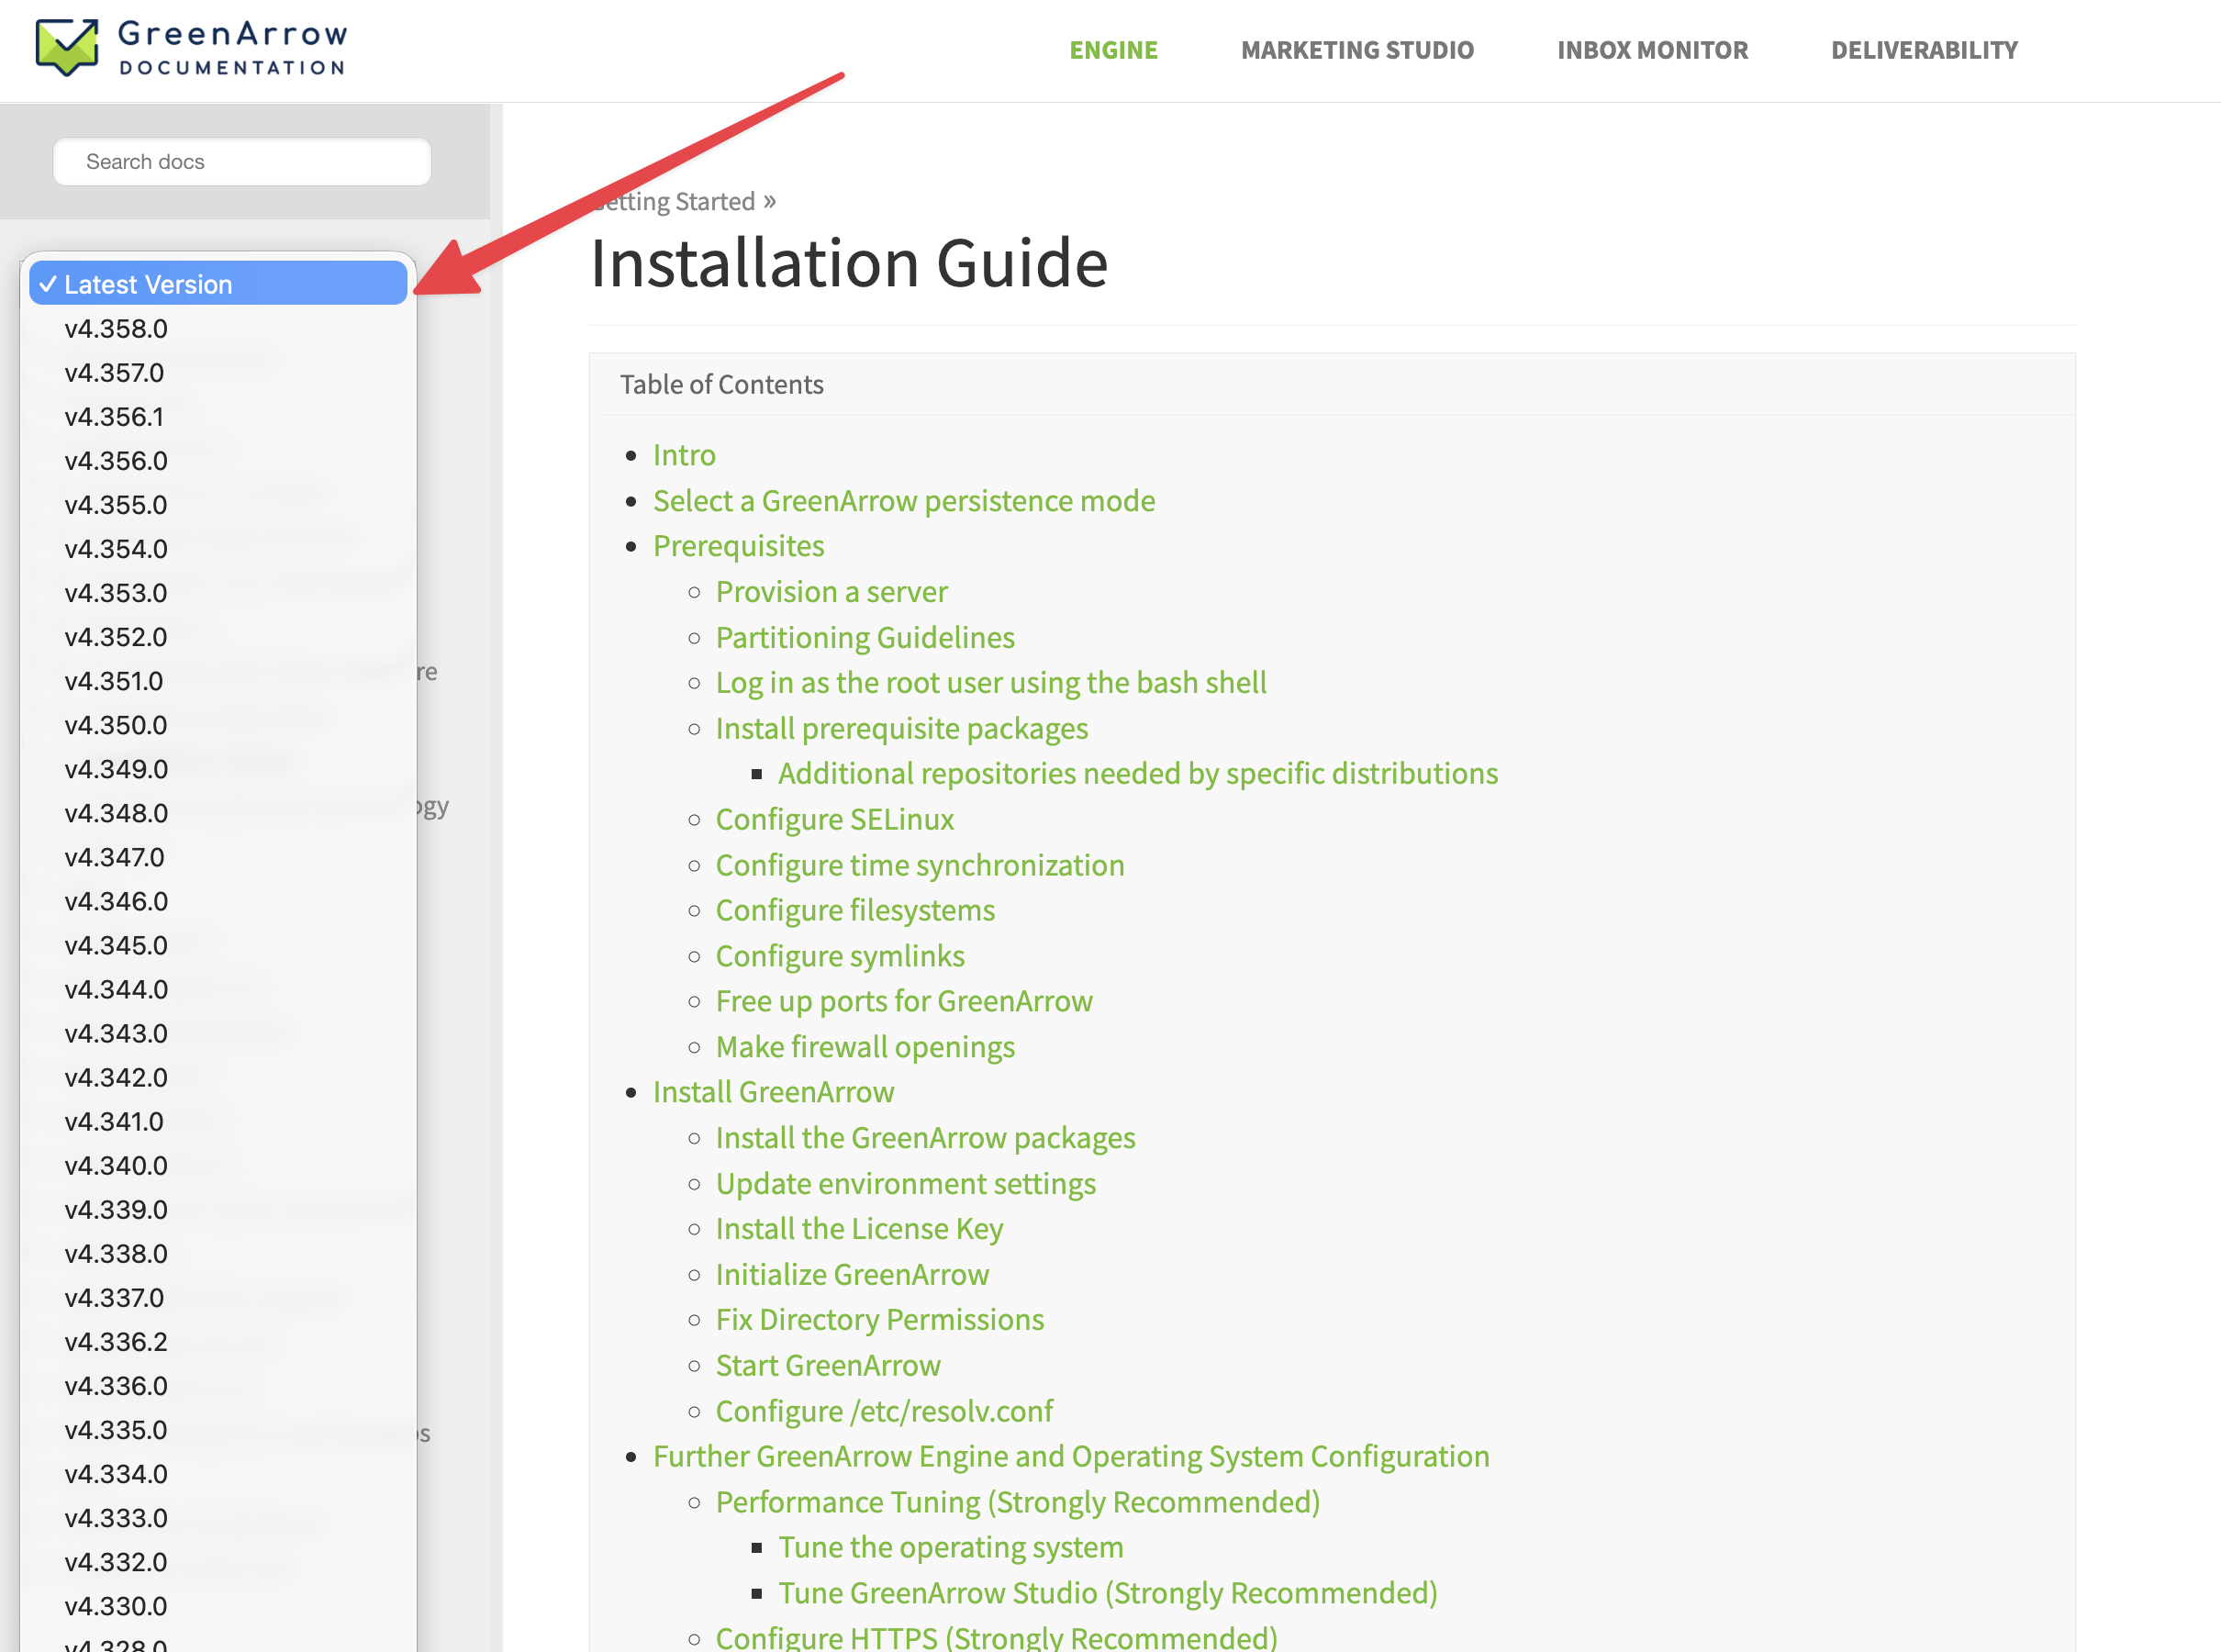
Task: Open the Make firewall openings link
Action: point(865,1046)
